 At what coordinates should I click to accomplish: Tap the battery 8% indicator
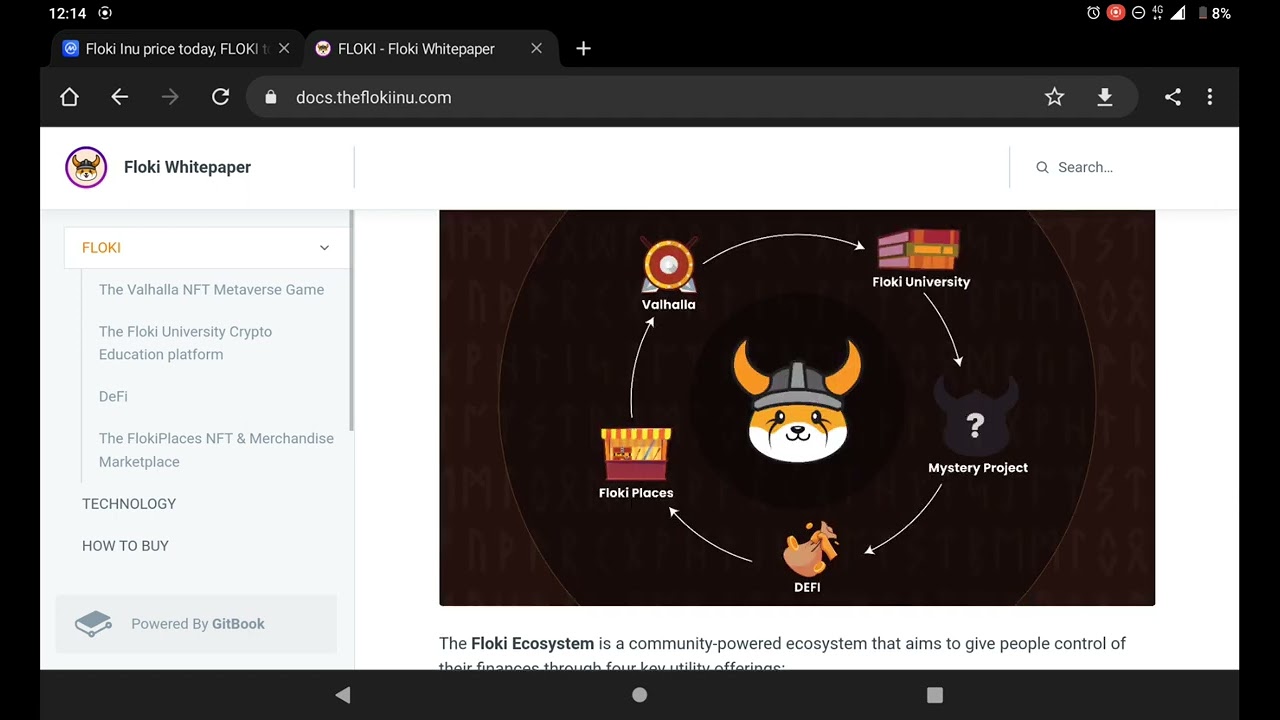1214,13
